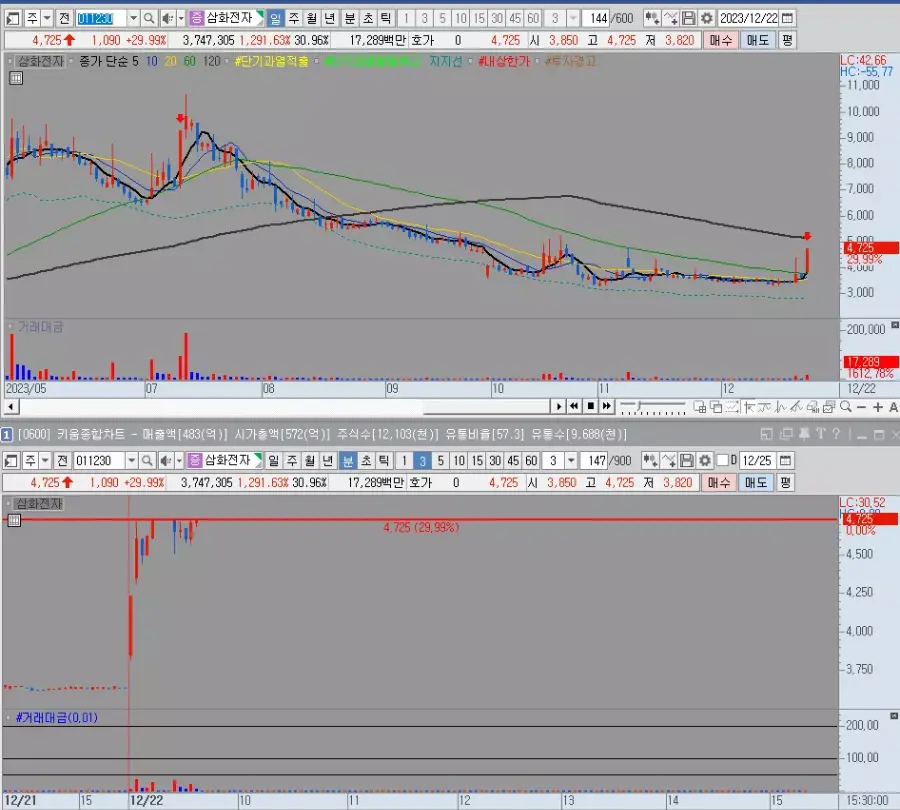
Task: Open upper chart settings gear
Action: tap(707, 18)
